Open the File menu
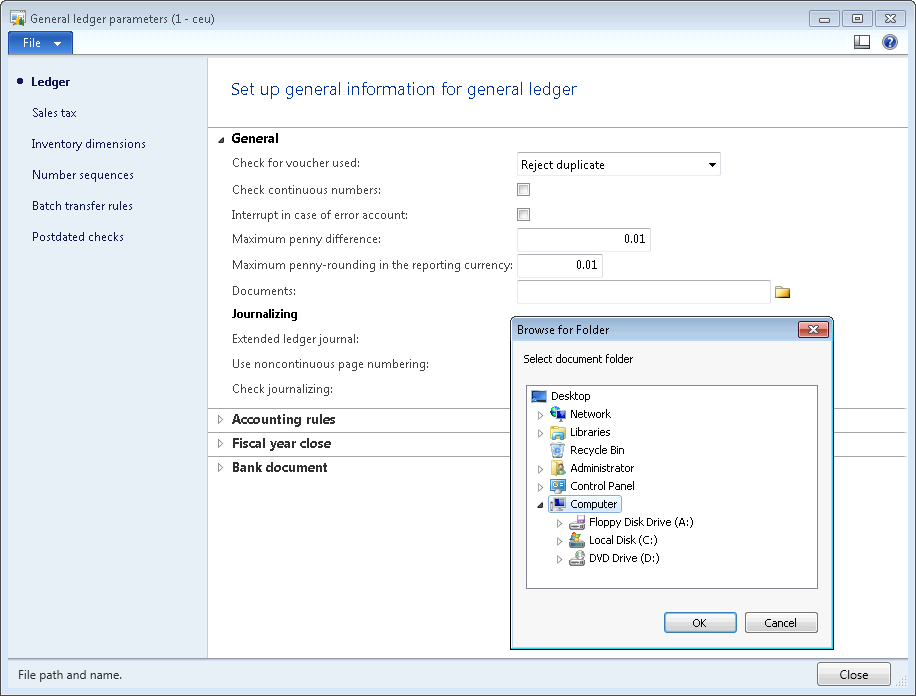 40,43
